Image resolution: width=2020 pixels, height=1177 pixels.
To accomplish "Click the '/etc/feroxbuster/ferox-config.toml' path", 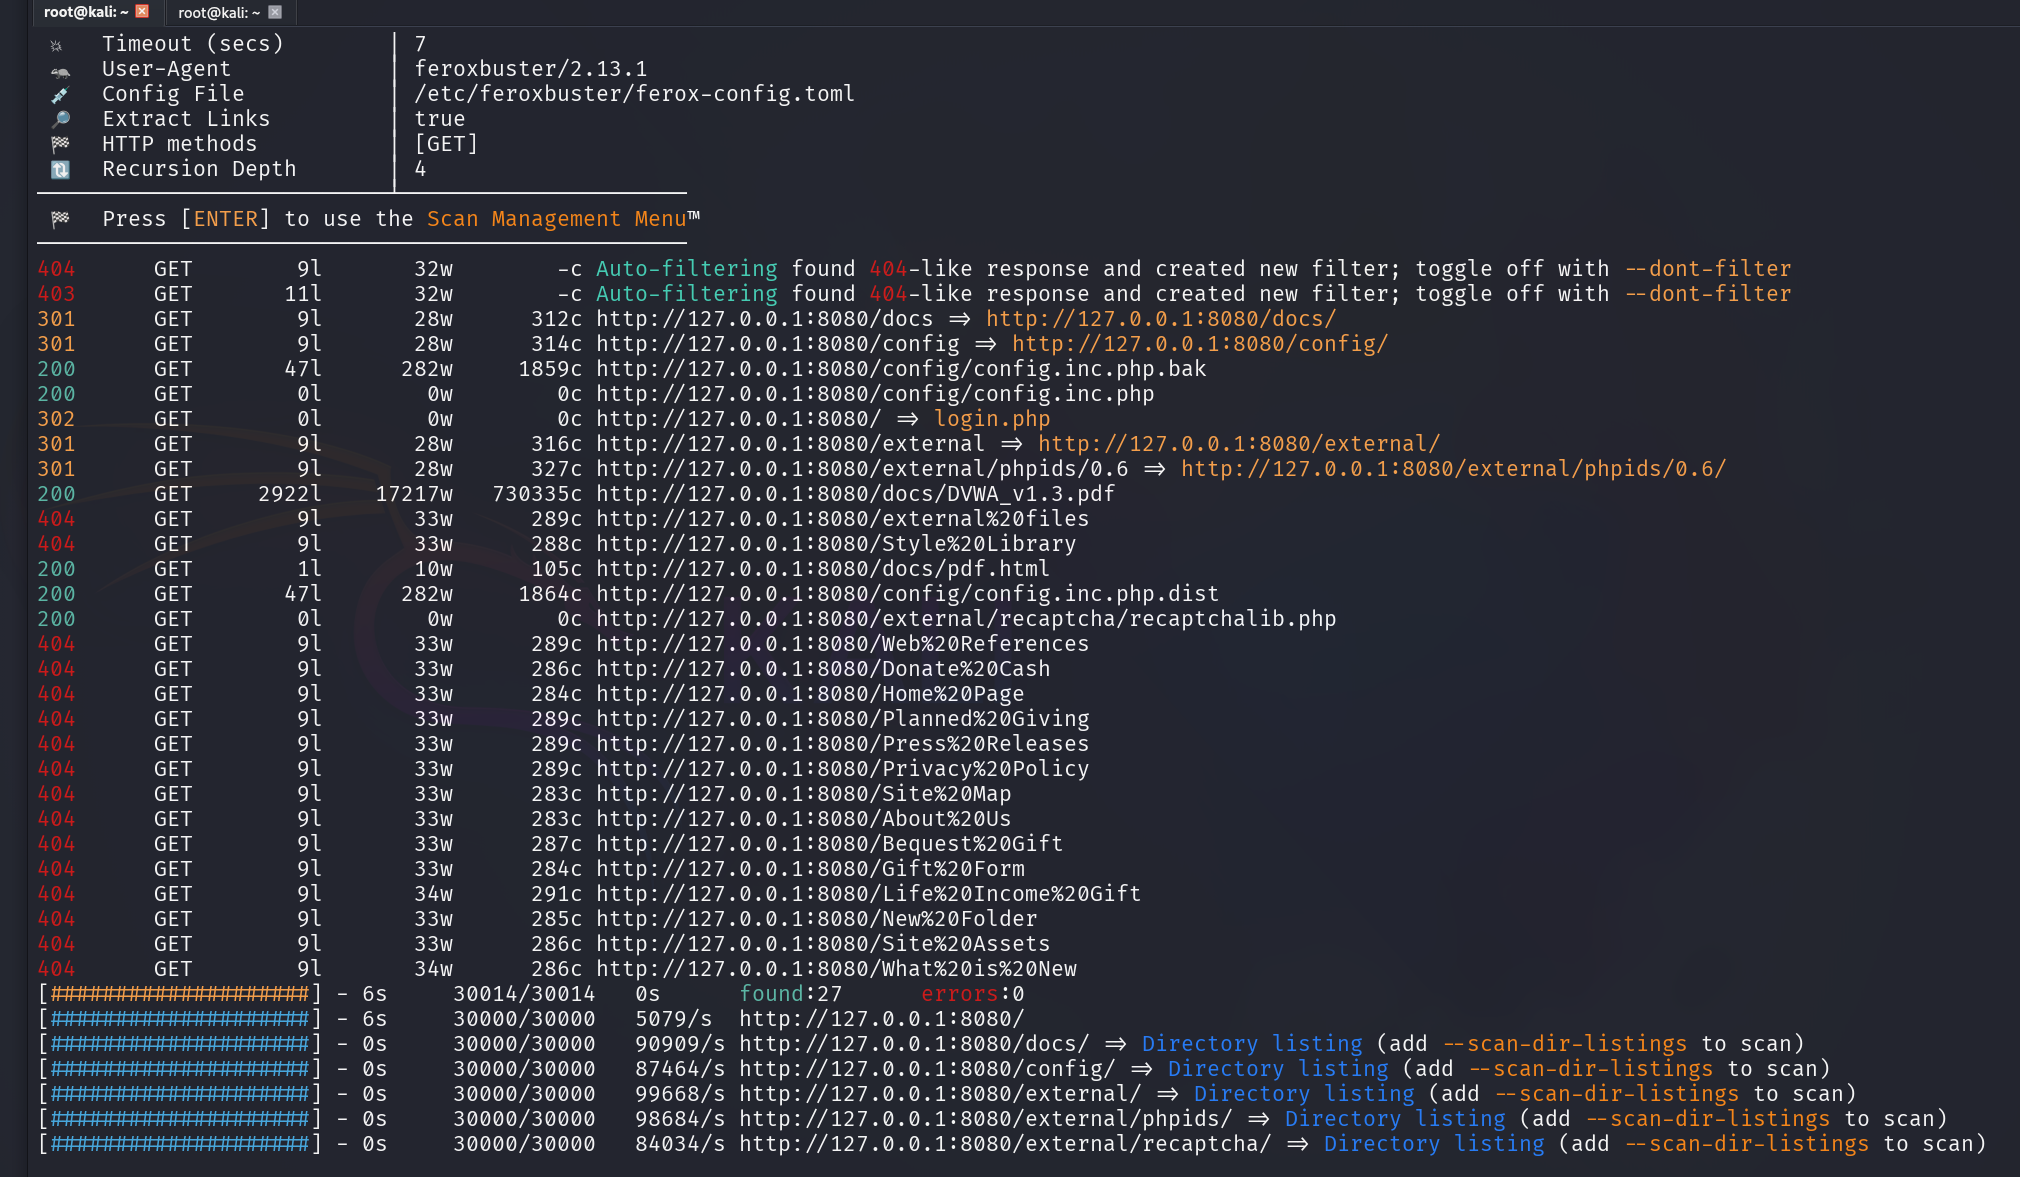I will coord(635,94).
